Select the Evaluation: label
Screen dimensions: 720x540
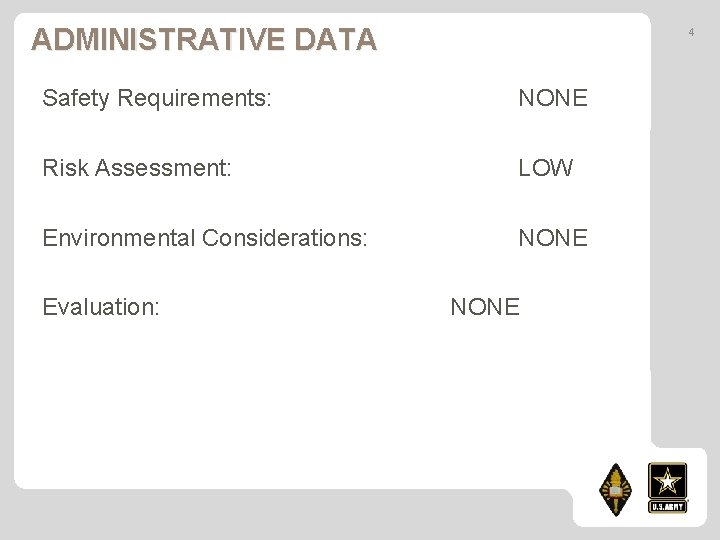point(101,307)
